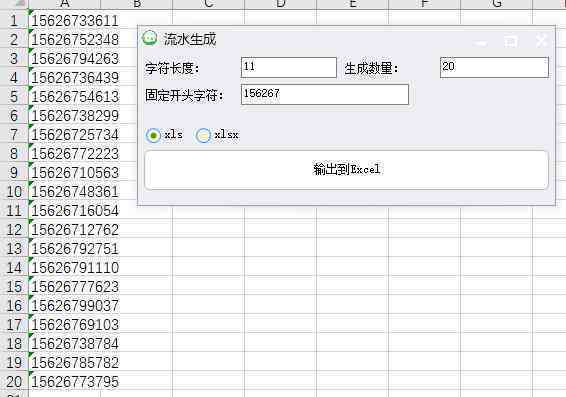Select column G header
The width and height of the screenshot is (566, 397).
click(x=497, y=4)
